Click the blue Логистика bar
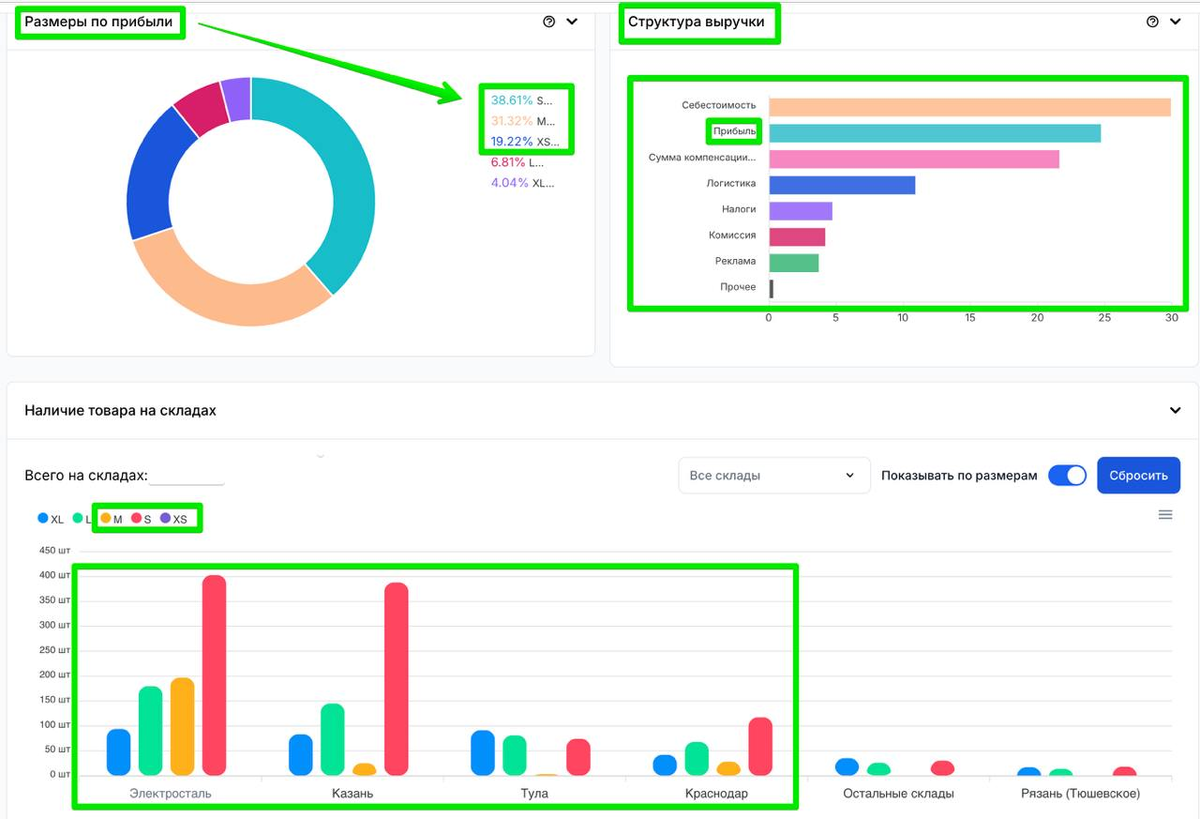Screen dimensions: 1200x819 click(842, 185)
